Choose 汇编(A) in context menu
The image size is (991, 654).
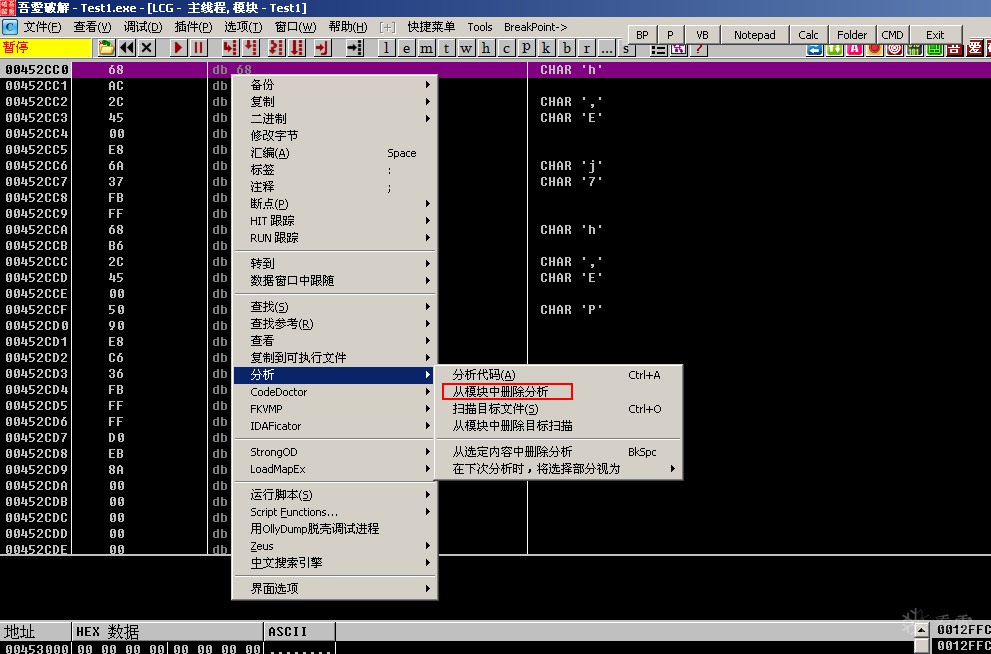(334, 153)
